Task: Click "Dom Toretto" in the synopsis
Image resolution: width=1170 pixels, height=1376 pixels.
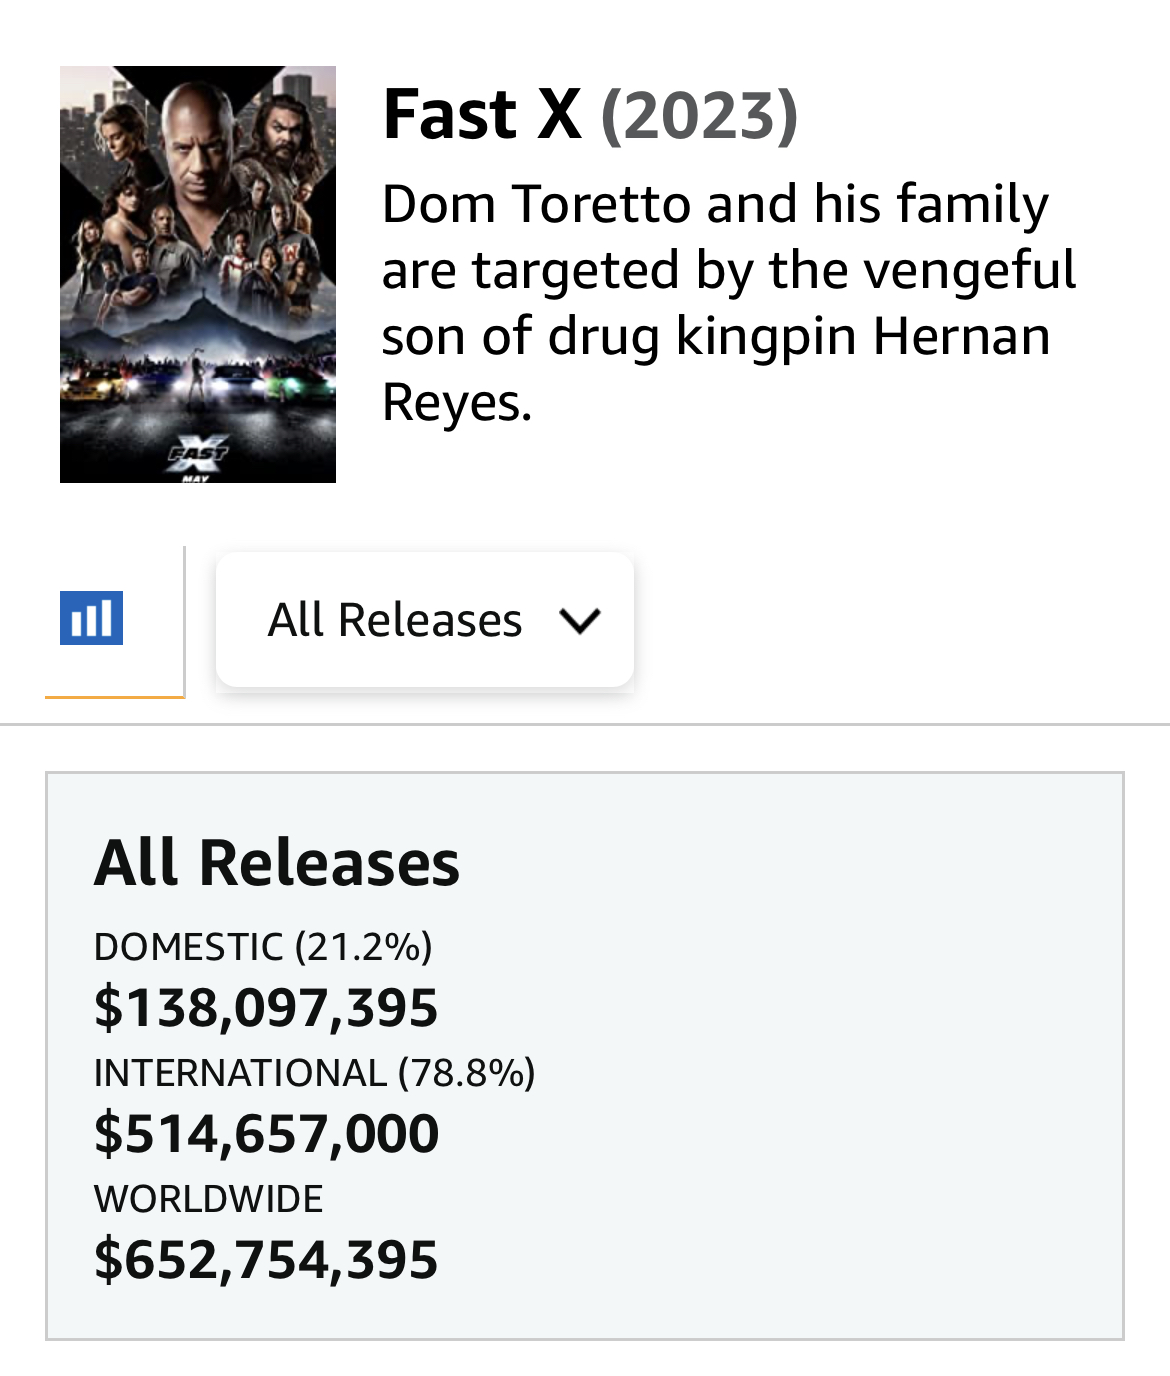Action: pyautogui.click(x=536, y=204)
